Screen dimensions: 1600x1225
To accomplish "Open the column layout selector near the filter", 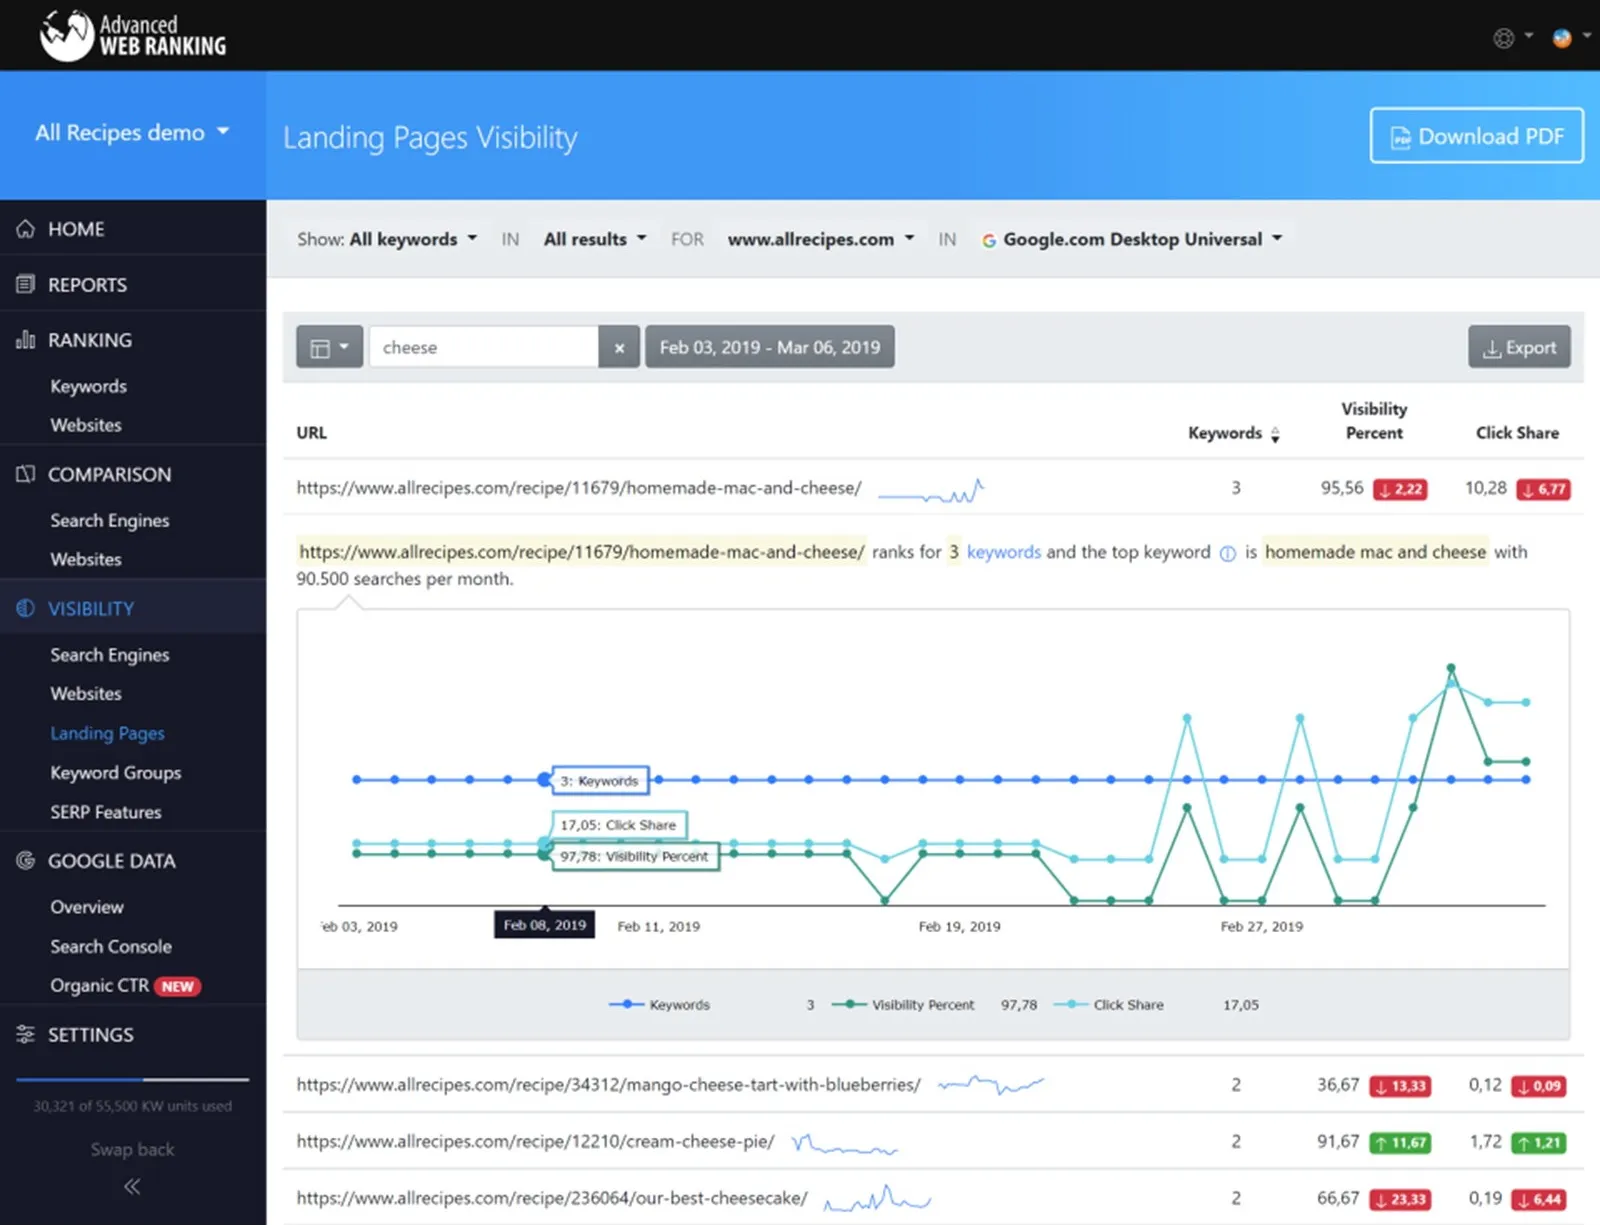I will 329,346.
